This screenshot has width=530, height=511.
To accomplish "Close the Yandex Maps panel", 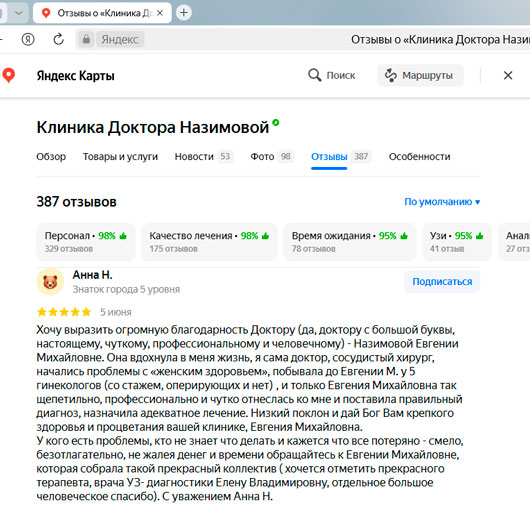I will 508,75.
